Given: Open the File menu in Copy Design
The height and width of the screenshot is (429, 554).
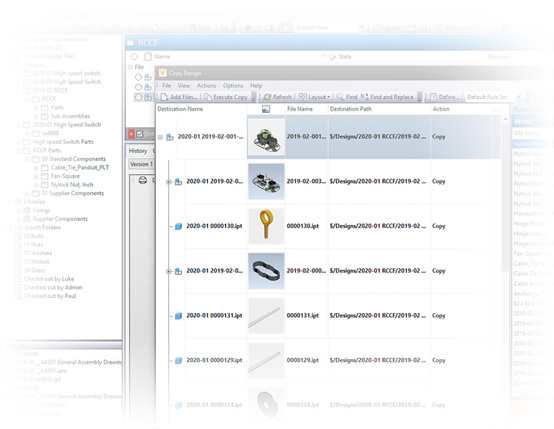Looking at the screenshot, I should point(166,86).
